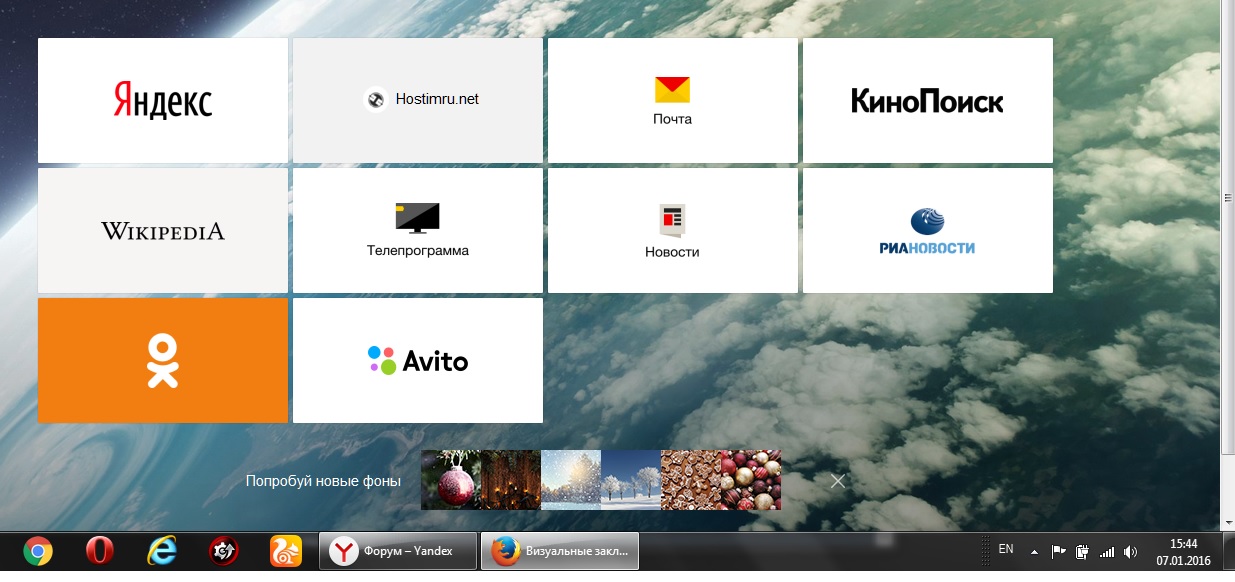The width and height of the screenshot is (1235, 582).
Task: Open the Почта mail tile
Action: coord(673,100)
